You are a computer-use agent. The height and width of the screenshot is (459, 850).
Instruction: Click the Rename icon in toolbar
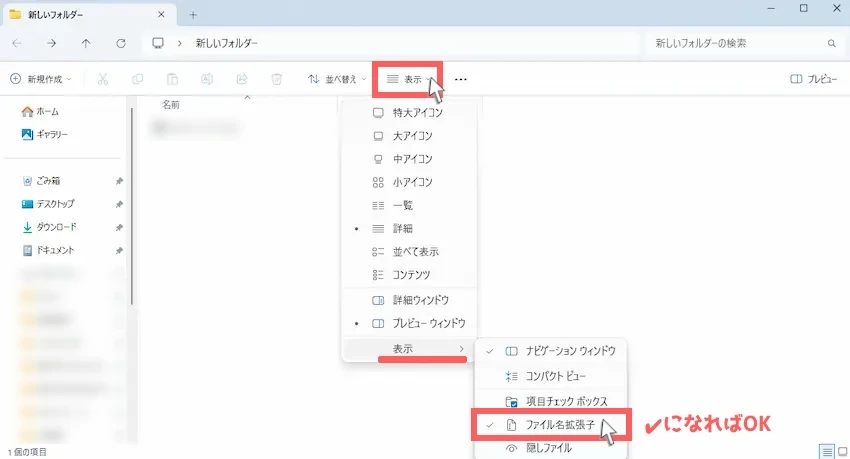coord(207,79)
